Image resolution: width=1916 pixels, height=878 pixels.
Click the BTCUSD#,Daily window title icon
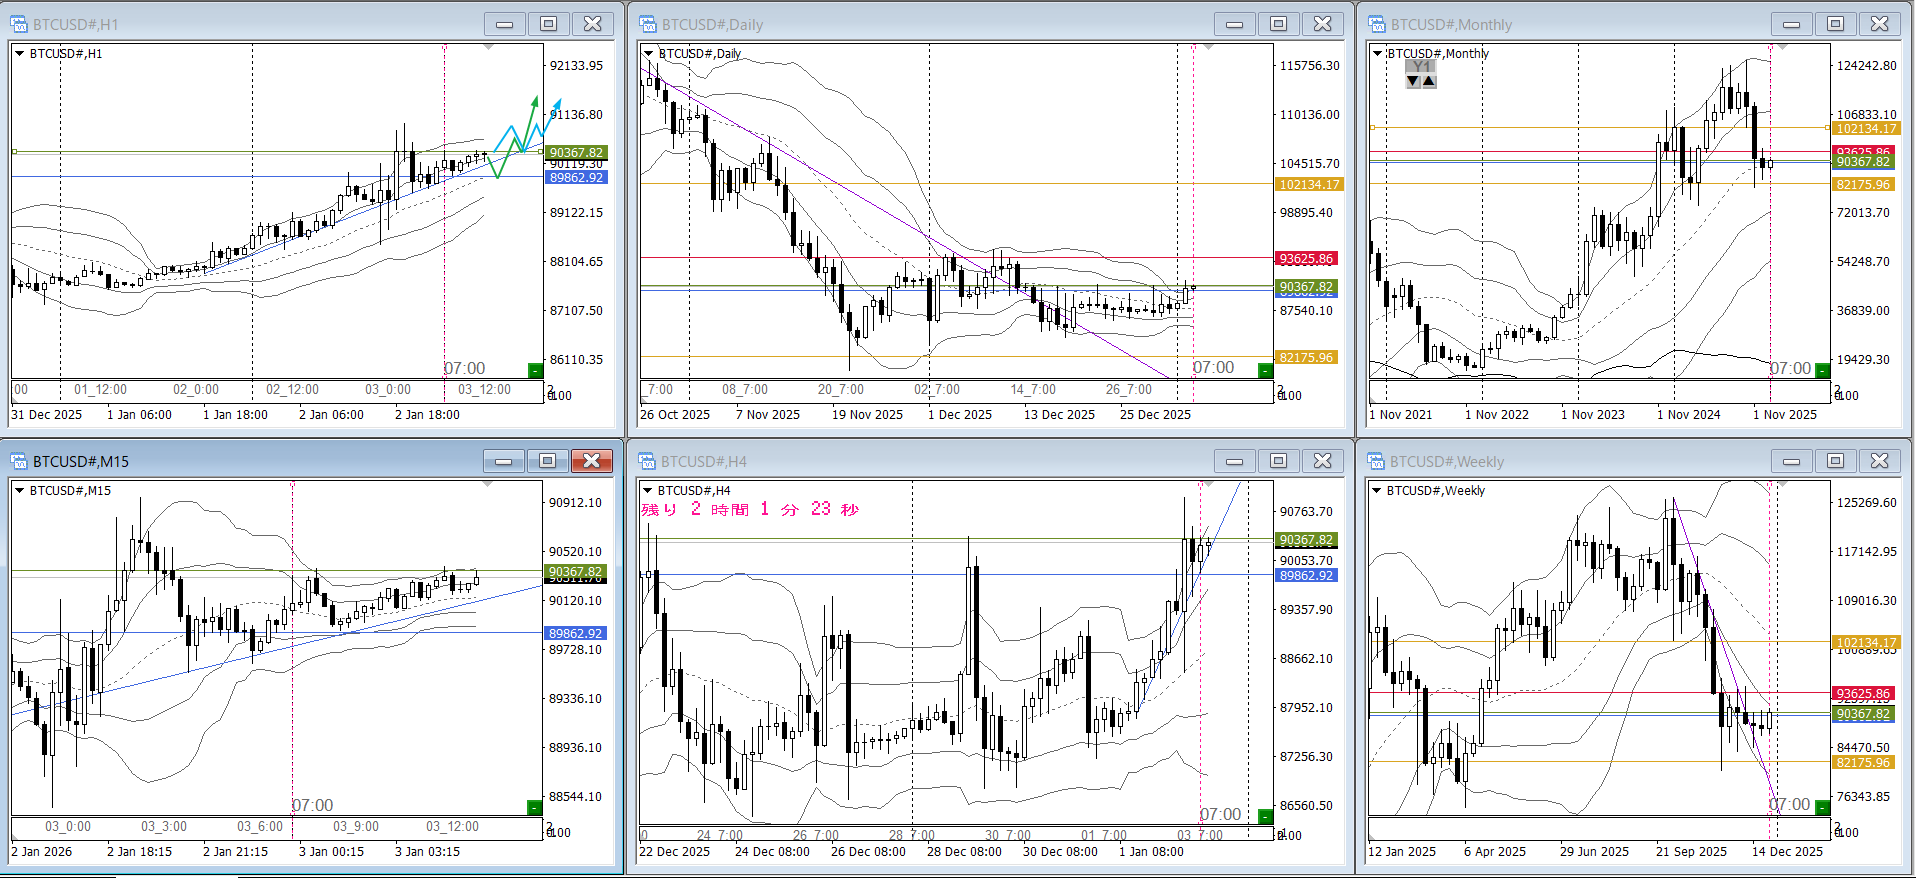(648, 24)
